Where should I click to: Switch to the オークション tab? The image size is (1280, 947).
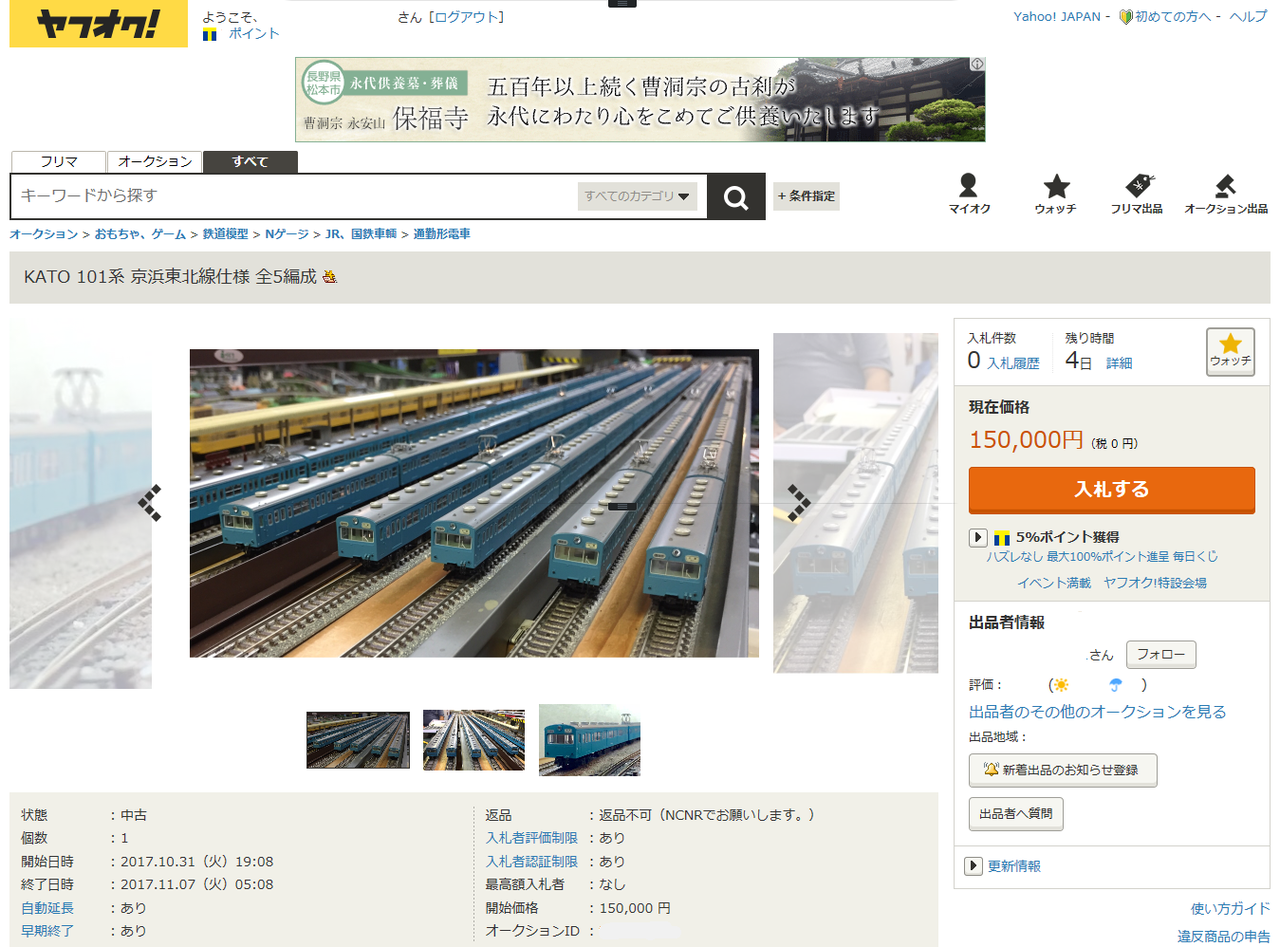coord(155,162)
